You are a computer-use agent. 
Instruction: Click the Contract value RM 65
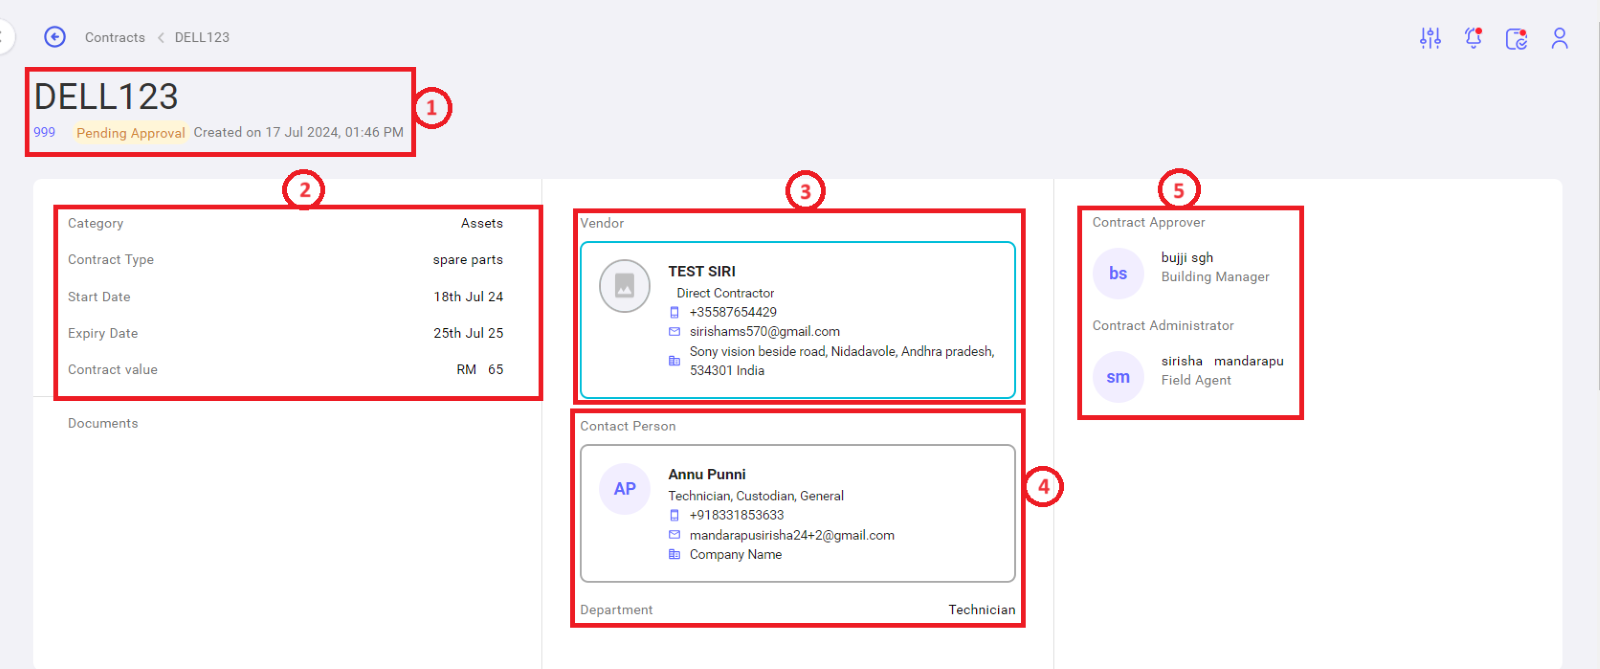(x=480, y=369)
